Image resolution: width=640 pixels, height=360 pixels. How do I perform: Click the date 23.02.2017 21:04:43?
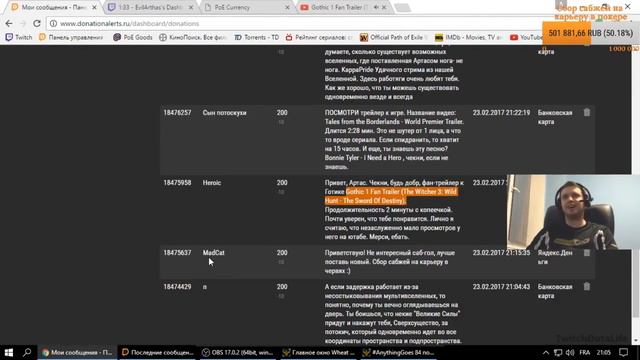tap(501, 287)
